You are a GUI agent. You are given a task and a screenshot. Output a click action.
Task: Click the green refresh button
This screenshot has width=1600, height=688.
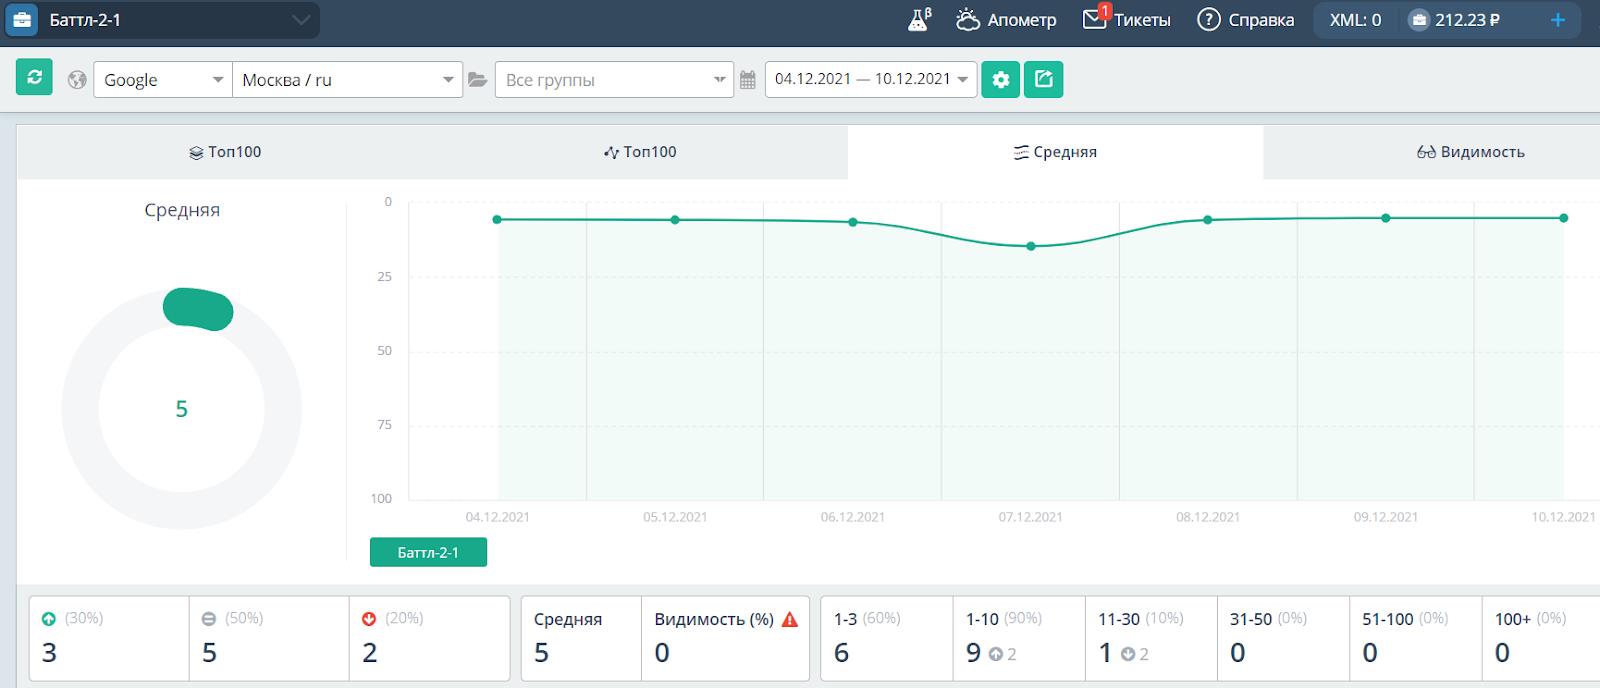34,78
